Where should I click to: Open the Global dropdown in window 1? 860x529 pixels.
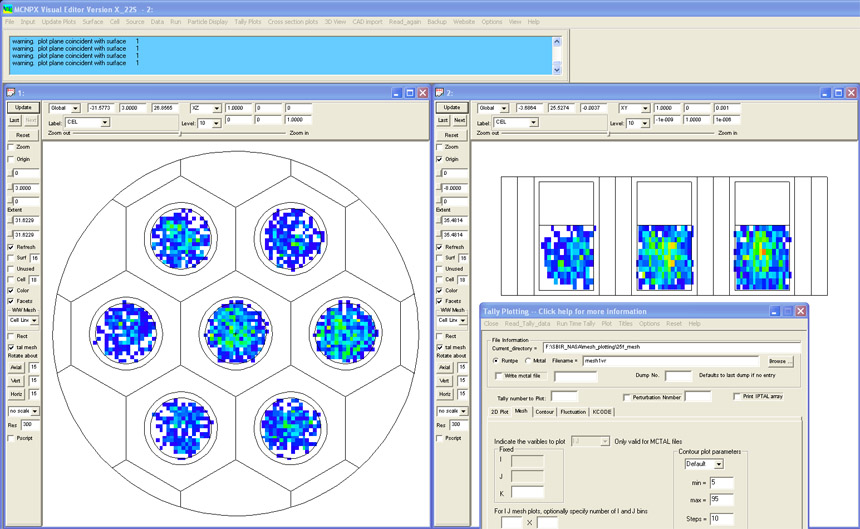76,109
